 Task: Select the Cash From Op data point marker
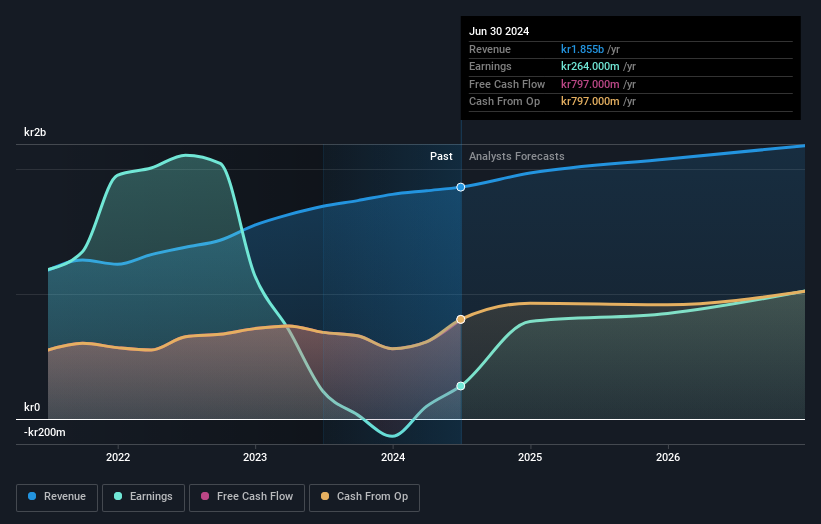pos(461,319)
